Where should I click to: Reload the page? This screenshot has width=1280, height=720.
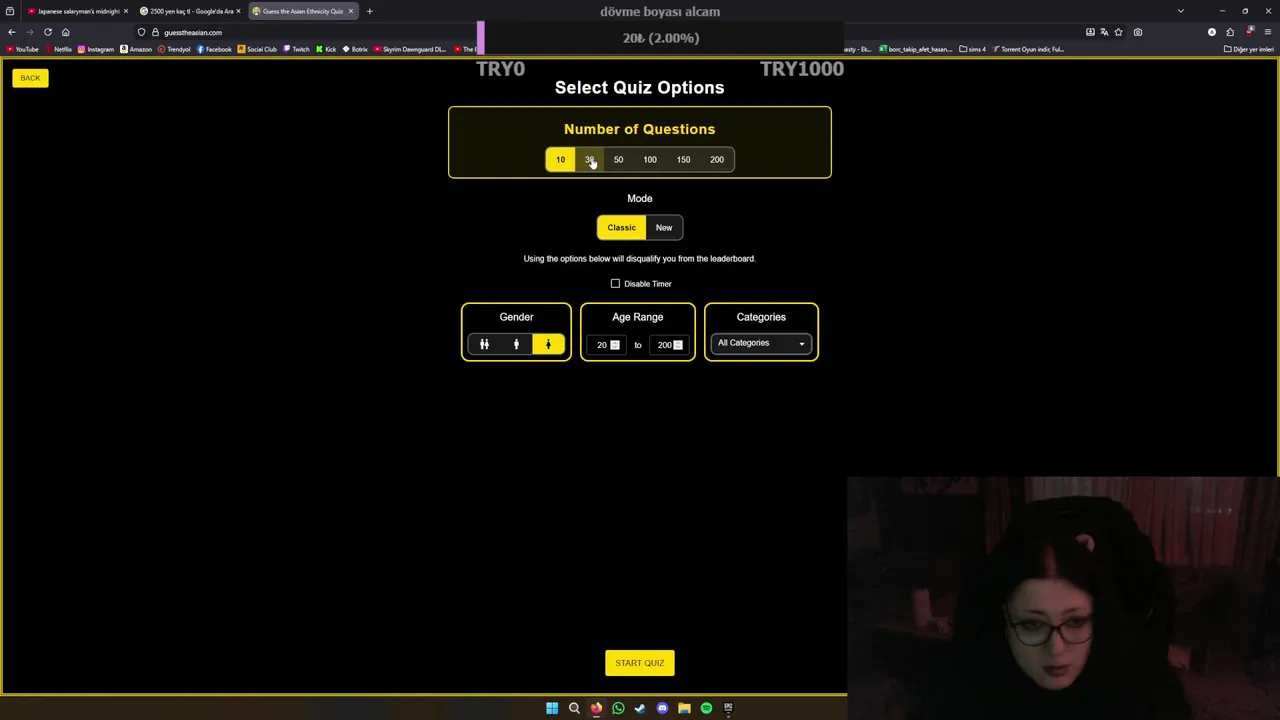click(x=47, y=32)
